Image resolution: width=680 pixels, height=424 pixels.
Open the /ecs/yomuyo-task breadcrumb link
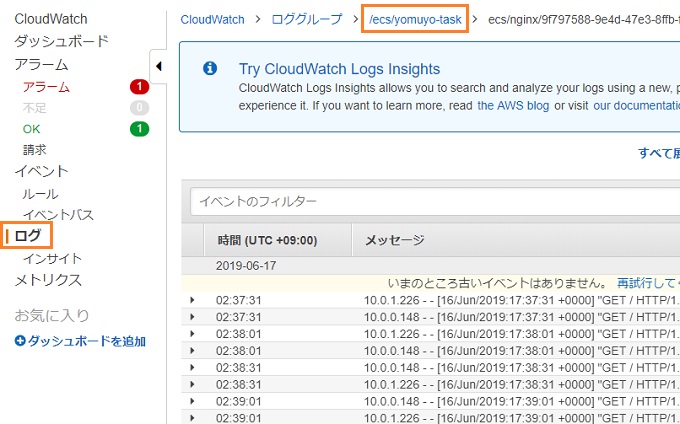[x=415, y=19]
